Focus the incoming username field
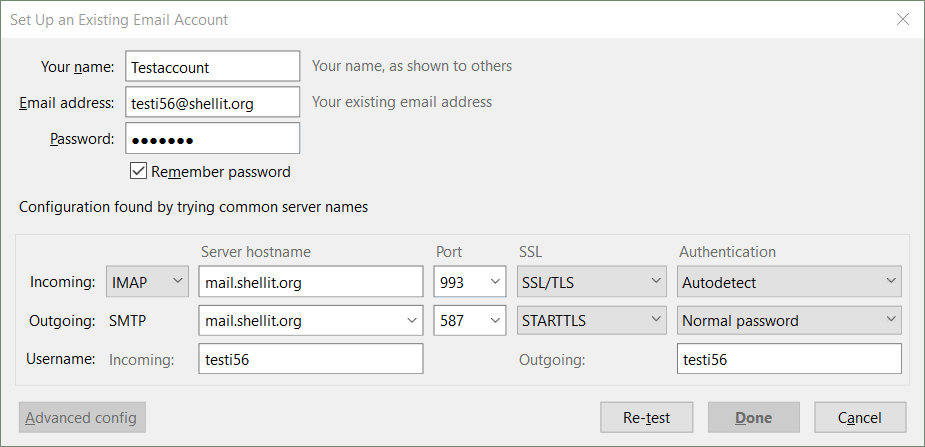The image size is (925, 447). click(311, 359)
